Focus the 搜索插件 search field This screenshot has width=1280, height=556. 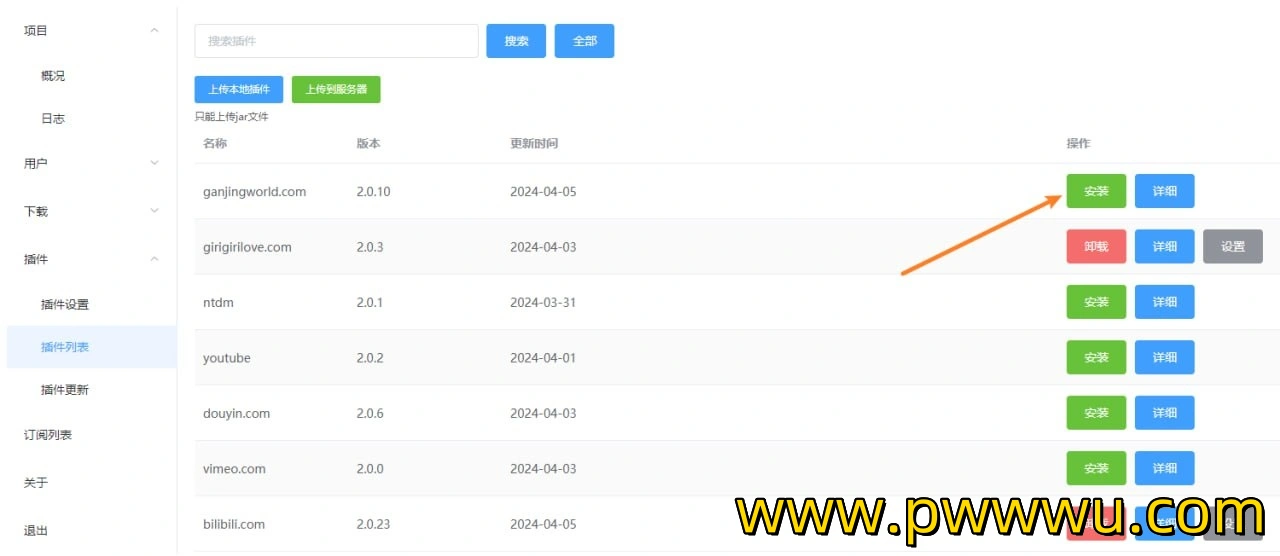coord(336,41)
